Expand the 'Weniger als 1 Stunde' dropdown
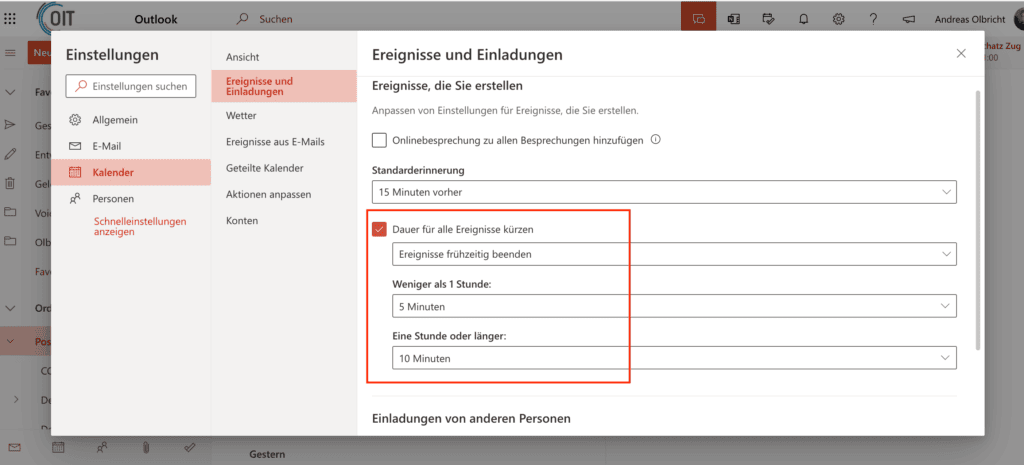The width and height of the screenshot is (1024, 465). (674, 306)
